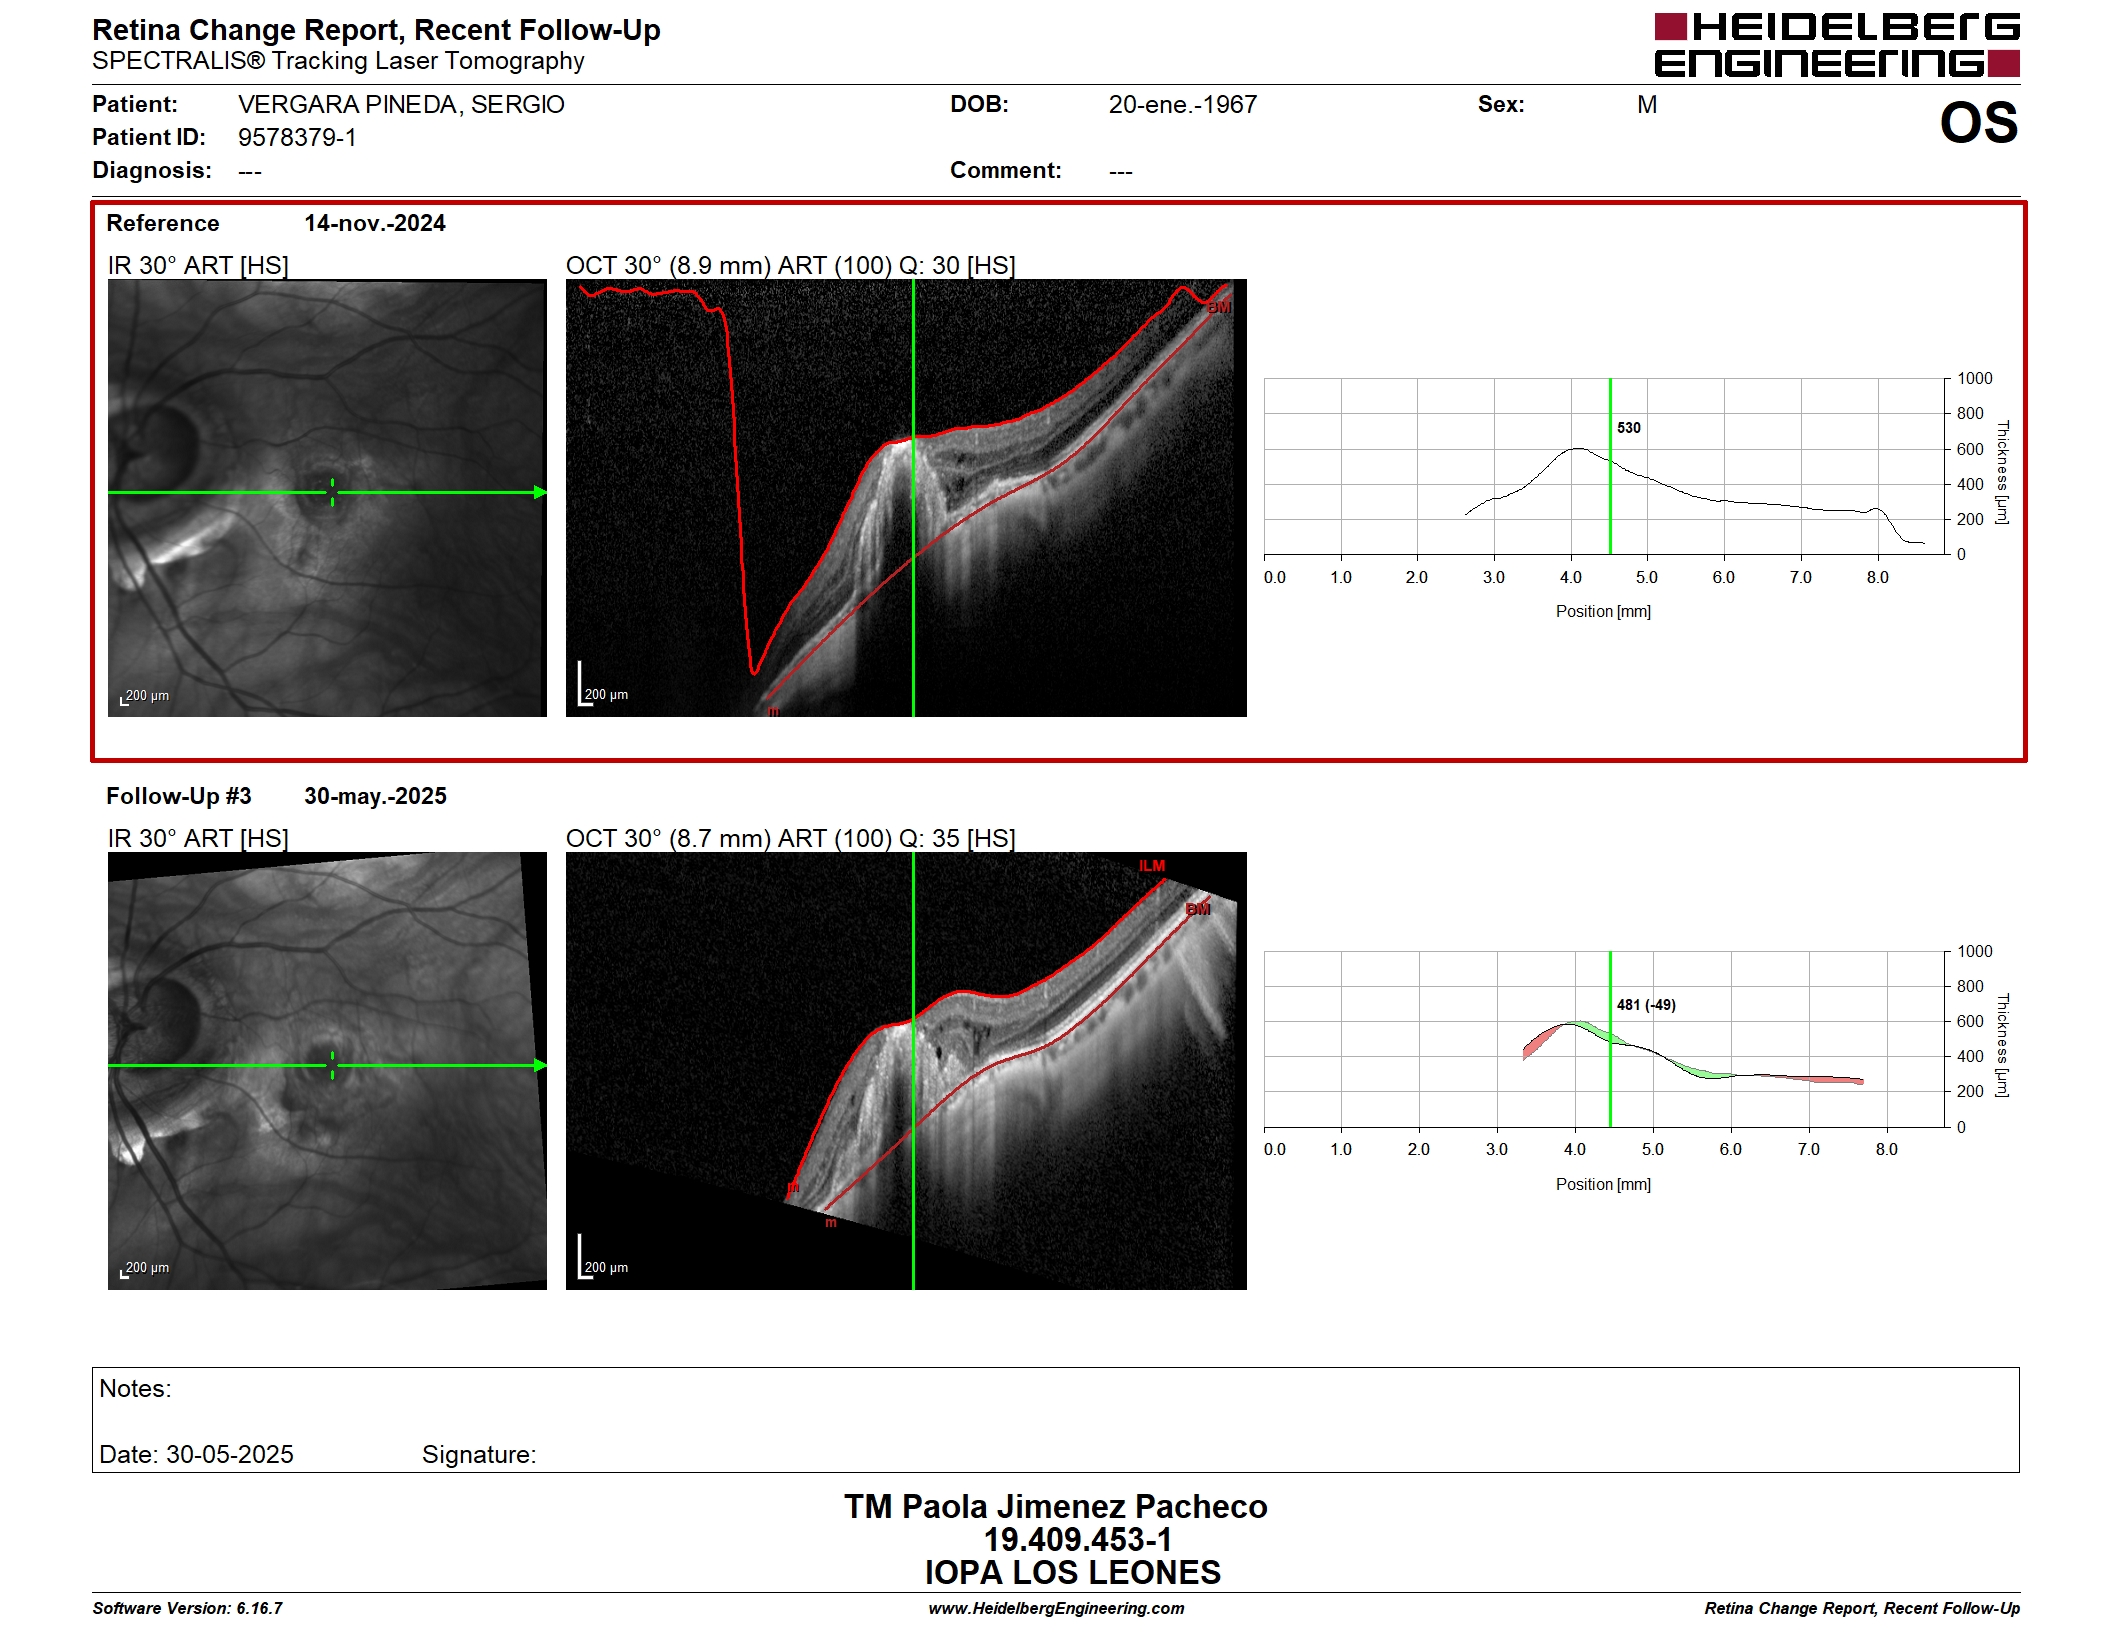2112x1632 pixels.
Task: Click the DOB value 20-ene.-1967
Action: [1182, 105]
